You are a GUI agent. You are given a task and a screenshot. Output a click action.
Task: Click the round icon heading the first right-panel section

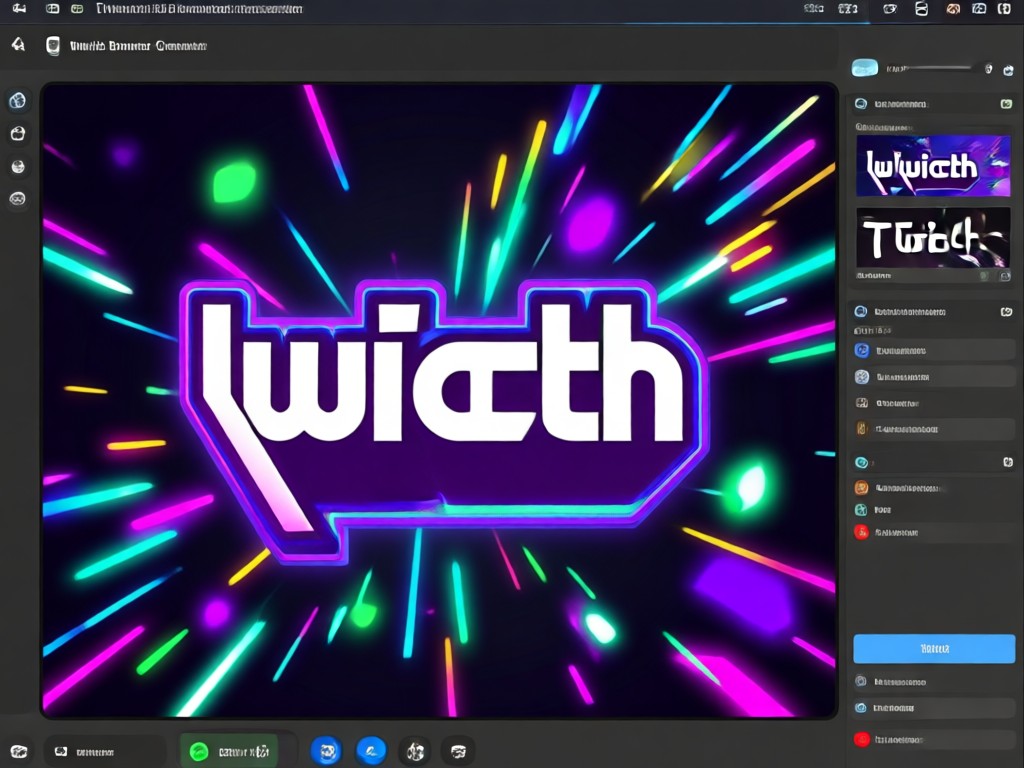(861, 104)
